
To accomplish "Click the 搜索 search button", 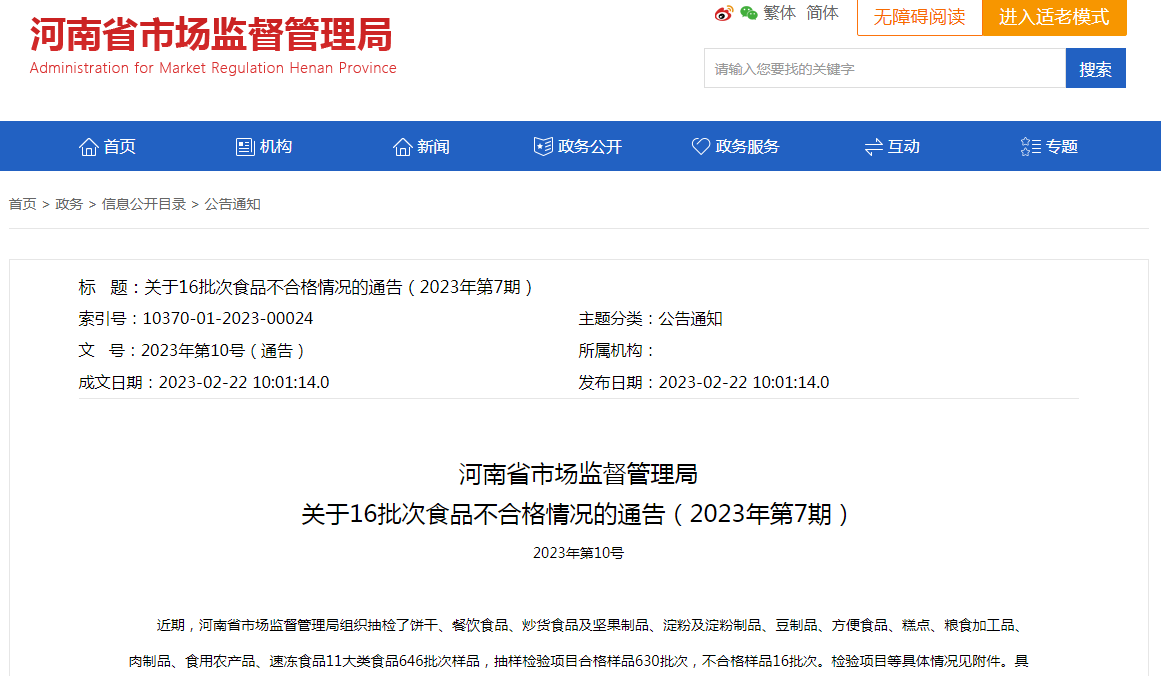I will click(x=1095, y=68).
